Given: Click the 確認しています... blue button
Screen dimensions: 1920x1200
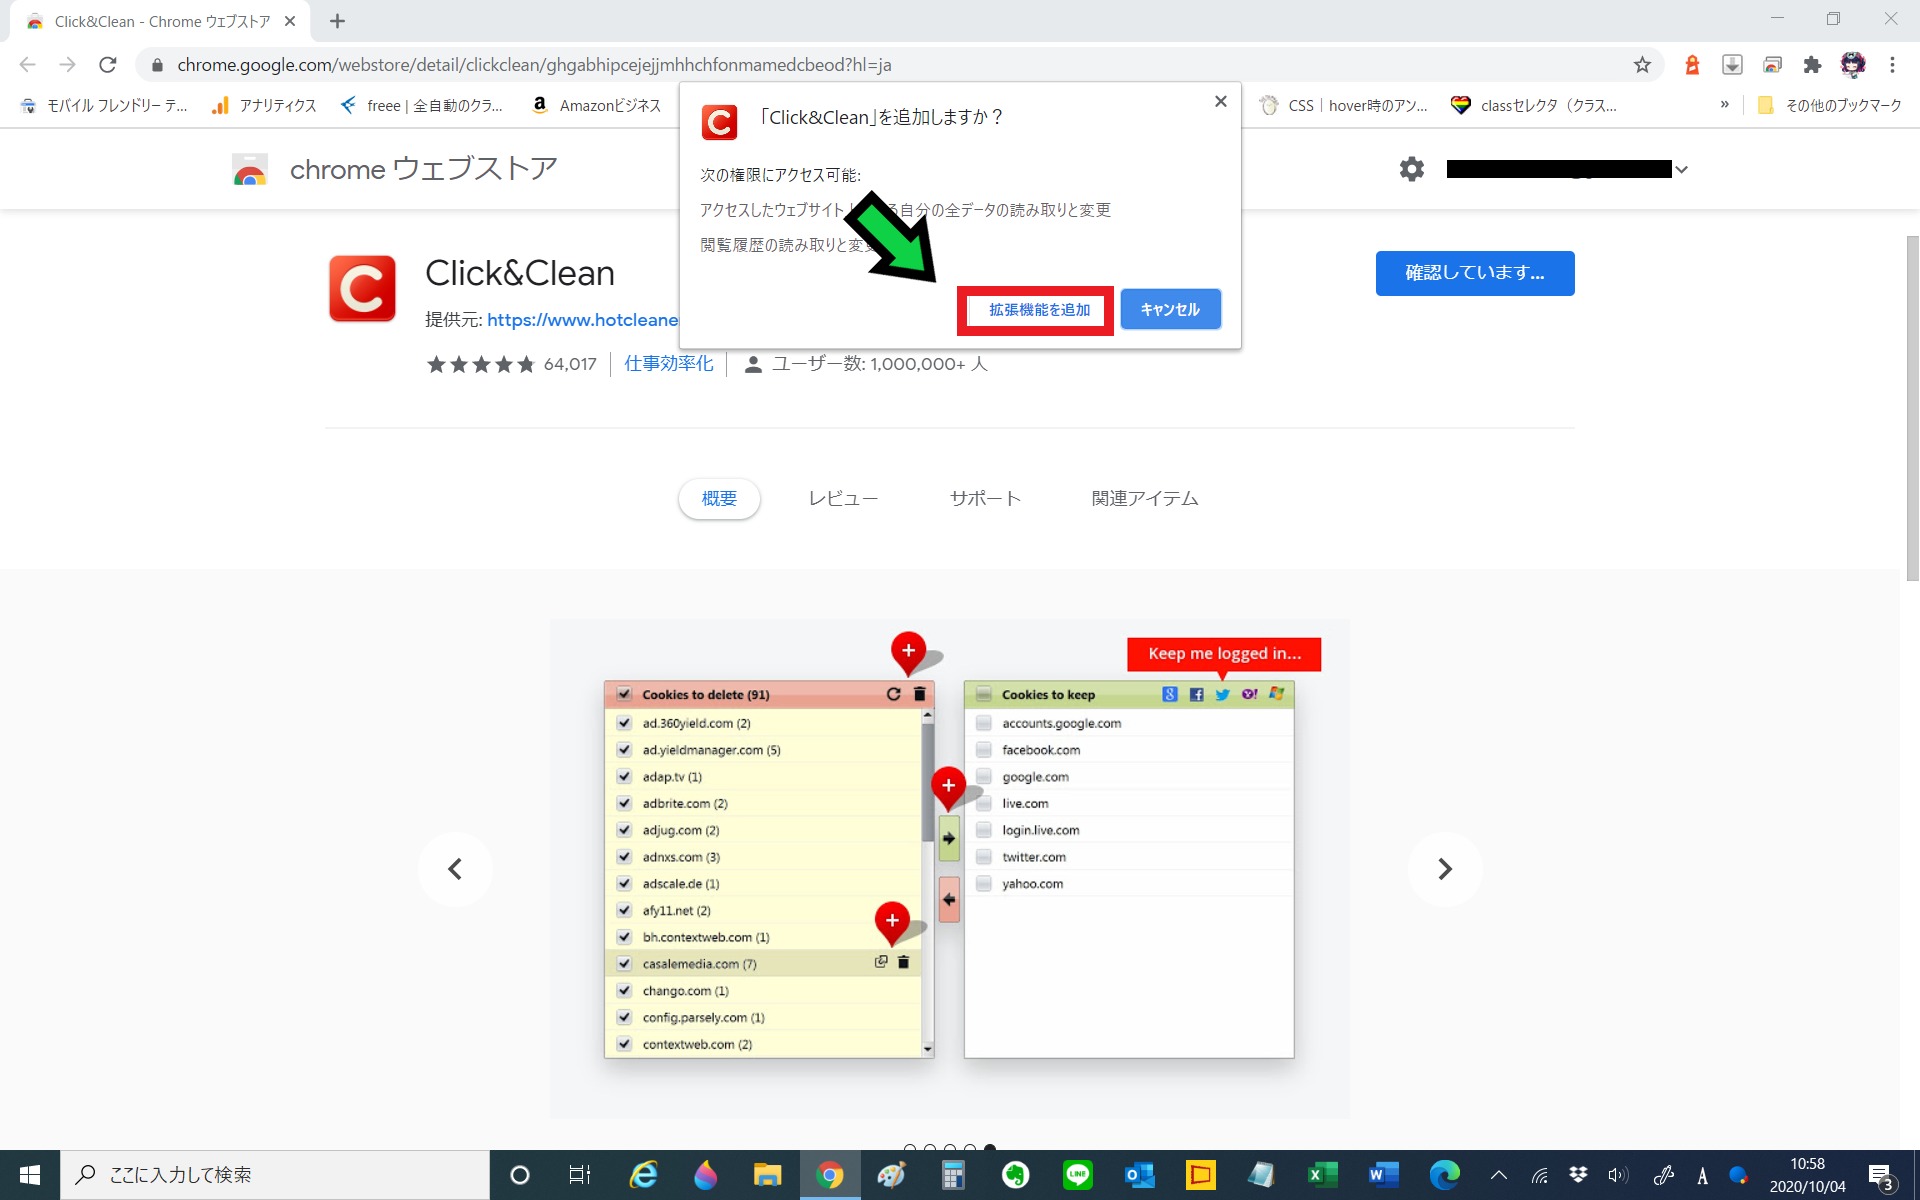Looking at the screenshot, I should point(1475,273).
